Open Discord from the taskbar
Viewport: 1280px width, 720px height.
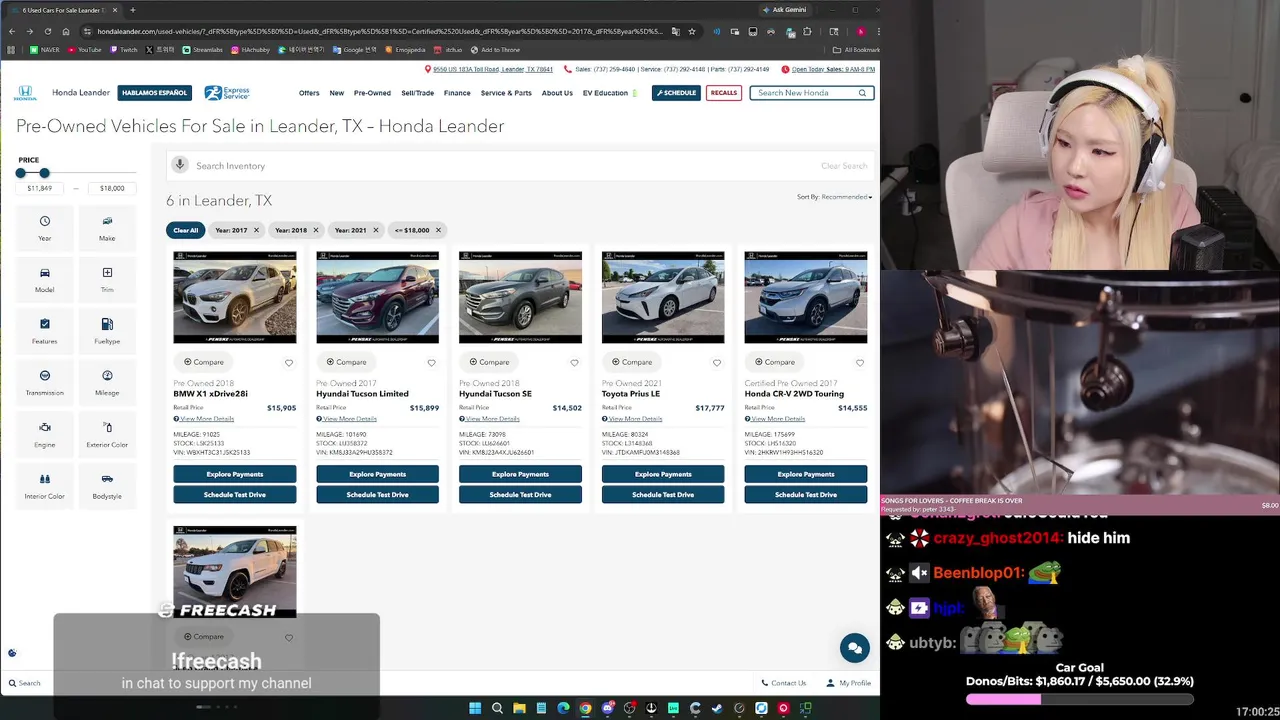coord(607,708)
